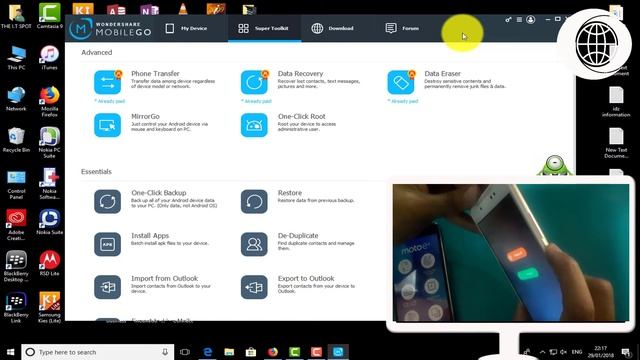
Task: Click the Cortana microphone icon
Action: click(x=165, y=352)
